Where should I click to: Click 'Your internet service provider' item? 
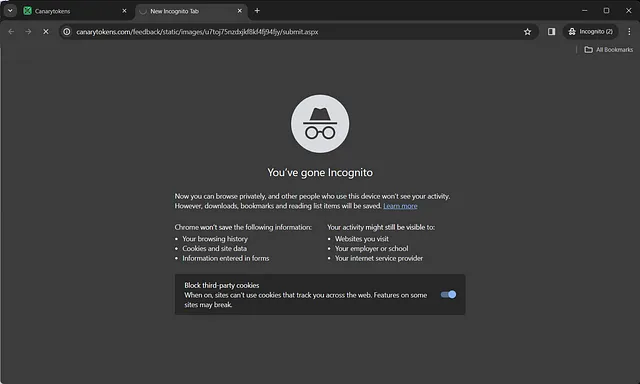[379, 258]
